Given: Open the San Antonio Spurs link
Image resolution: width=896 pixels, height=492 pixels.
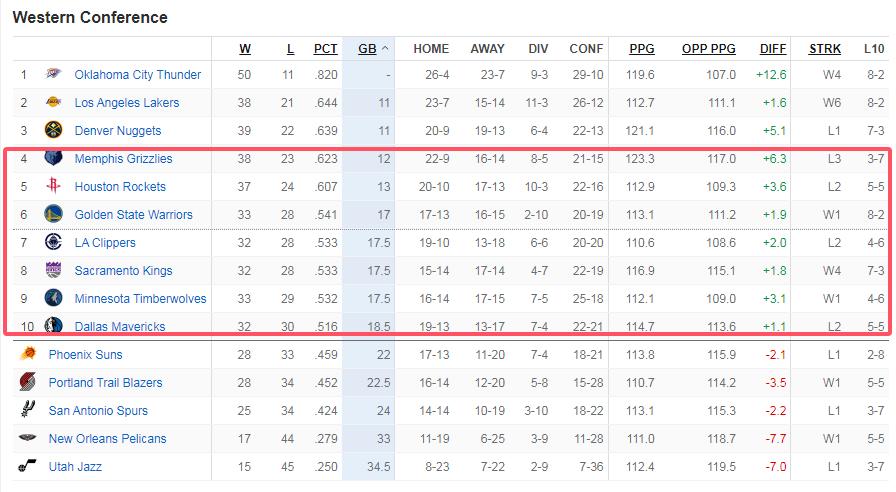Looking at the screenshot, I should coord(98,411).
